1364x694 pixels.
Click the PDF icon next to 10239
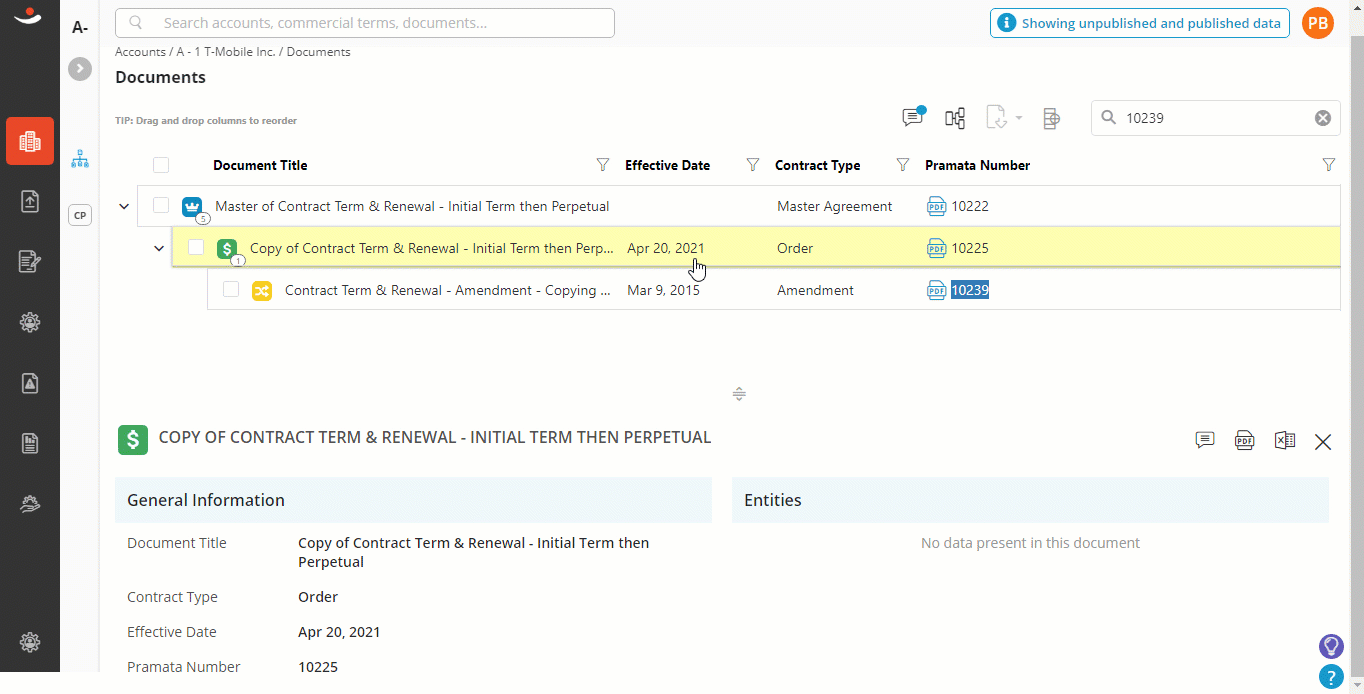pos(936,290)
